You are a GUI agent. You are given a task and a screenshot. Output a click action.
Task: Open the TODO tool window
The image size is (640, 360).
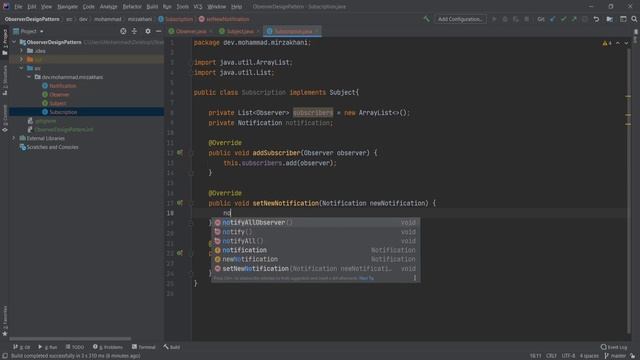tap(75, 347)
